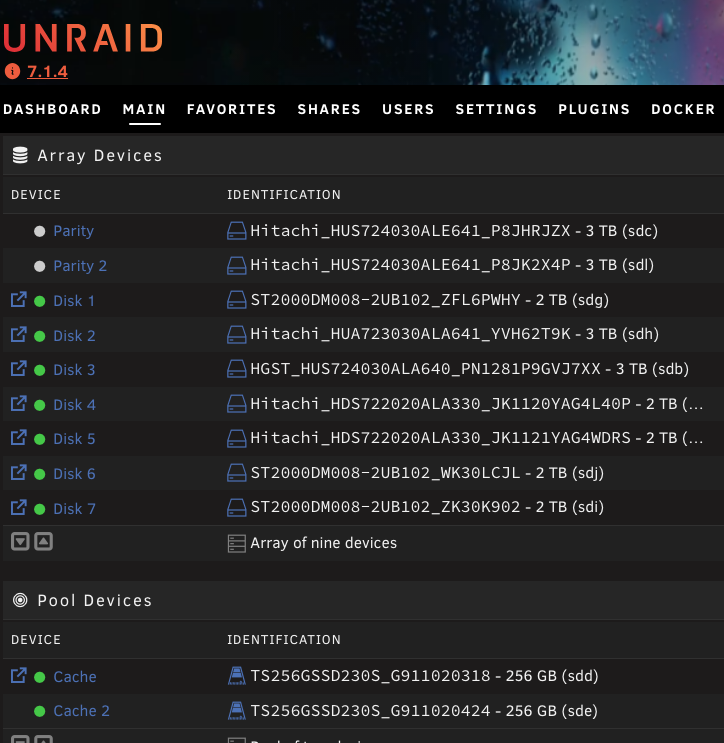Open the Cache pool device link
This screenshot has height=743, width=724.
pyautogui.click(x=75, y=677)
